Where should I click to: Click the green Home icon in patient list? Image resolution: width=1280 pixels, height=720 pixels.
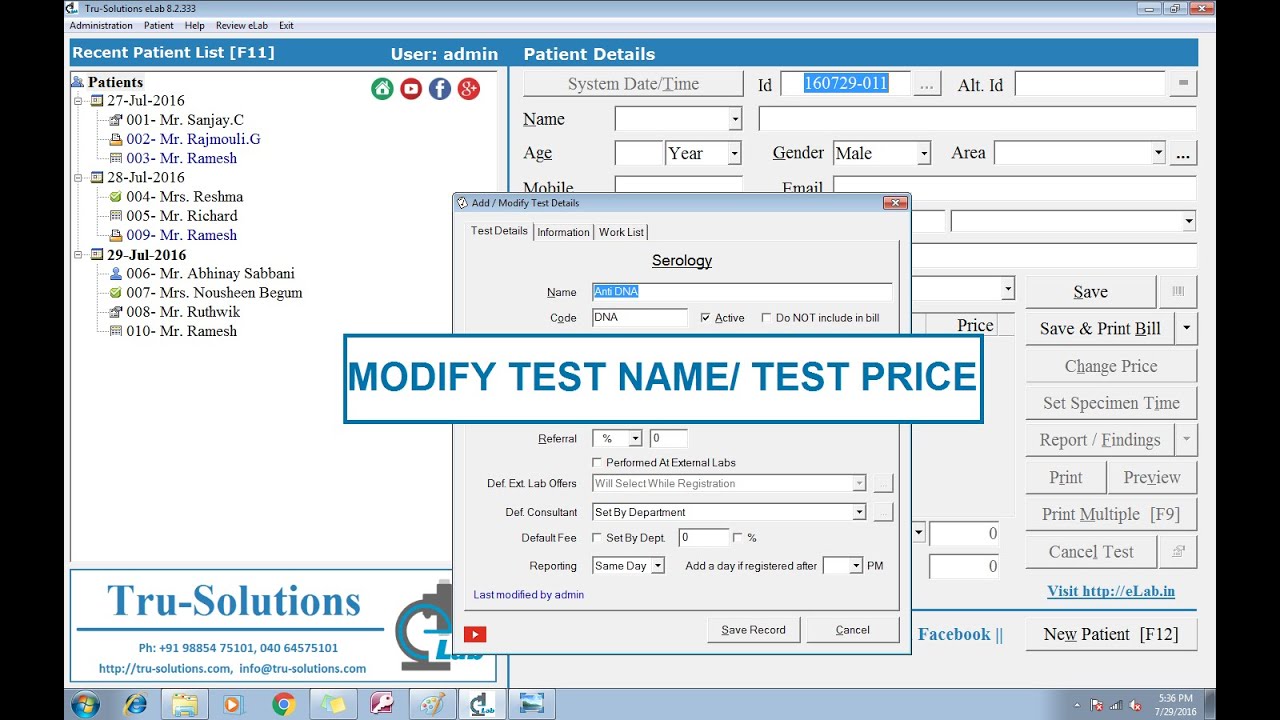[x=382, y=89]
